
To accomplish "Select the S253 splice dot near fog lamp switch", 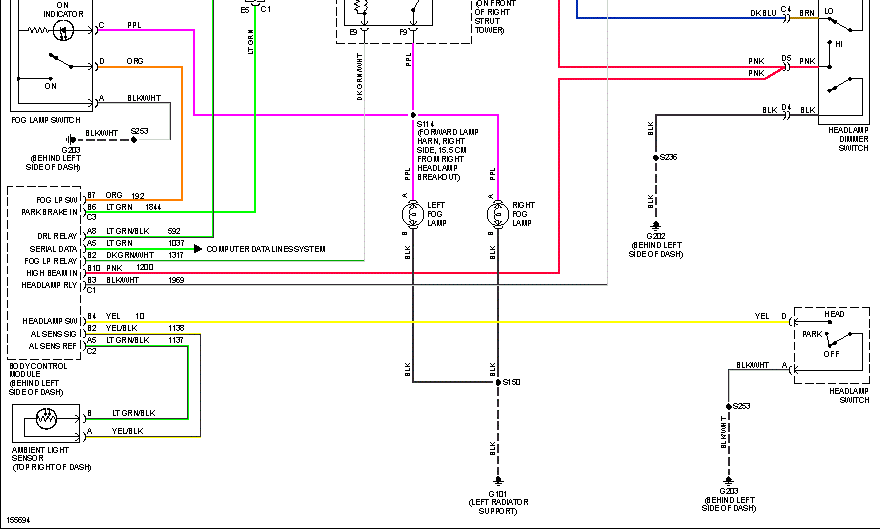I will coord(134,140).
